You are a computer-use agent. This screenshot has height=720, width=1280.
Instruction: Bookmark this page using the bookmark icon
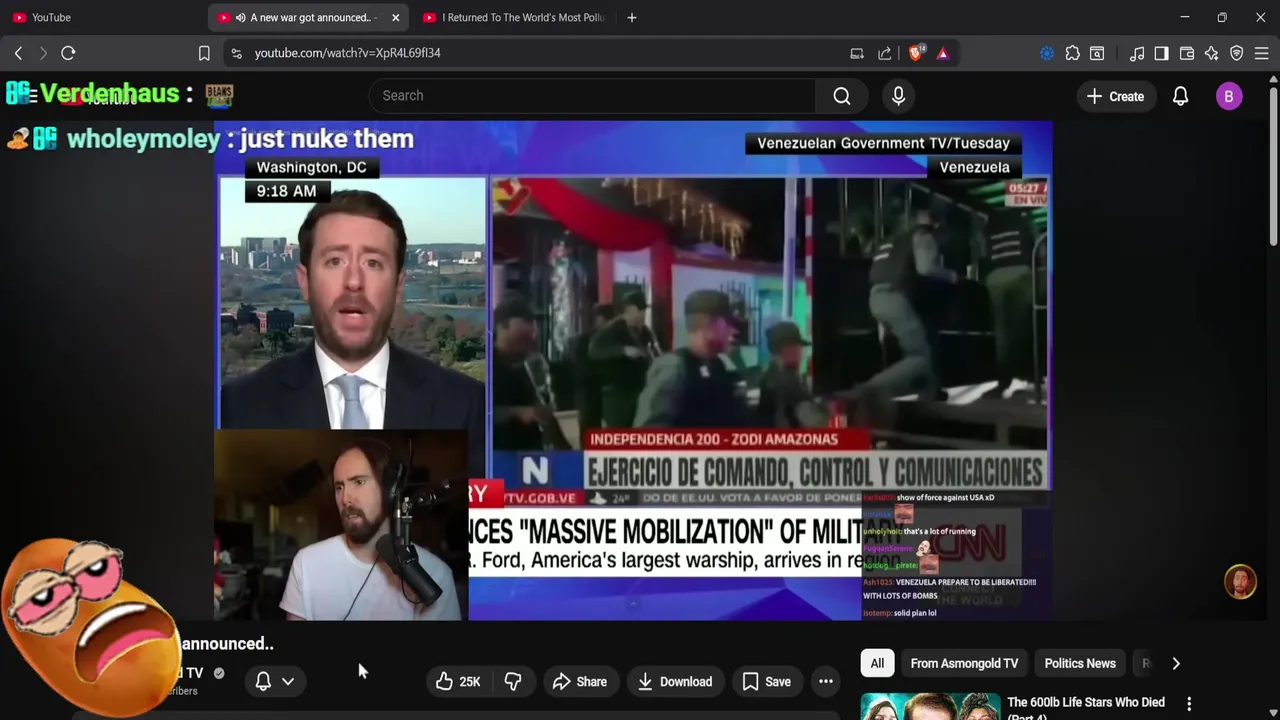coord(204,53)
